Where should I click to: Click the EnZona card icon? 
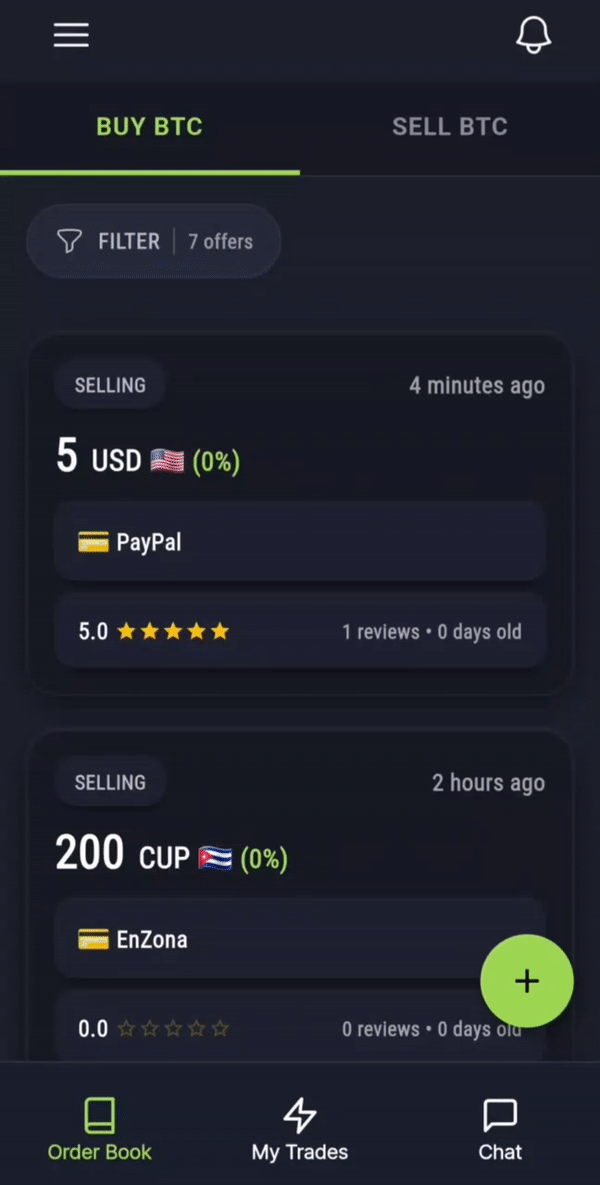(x=93, y=939)
